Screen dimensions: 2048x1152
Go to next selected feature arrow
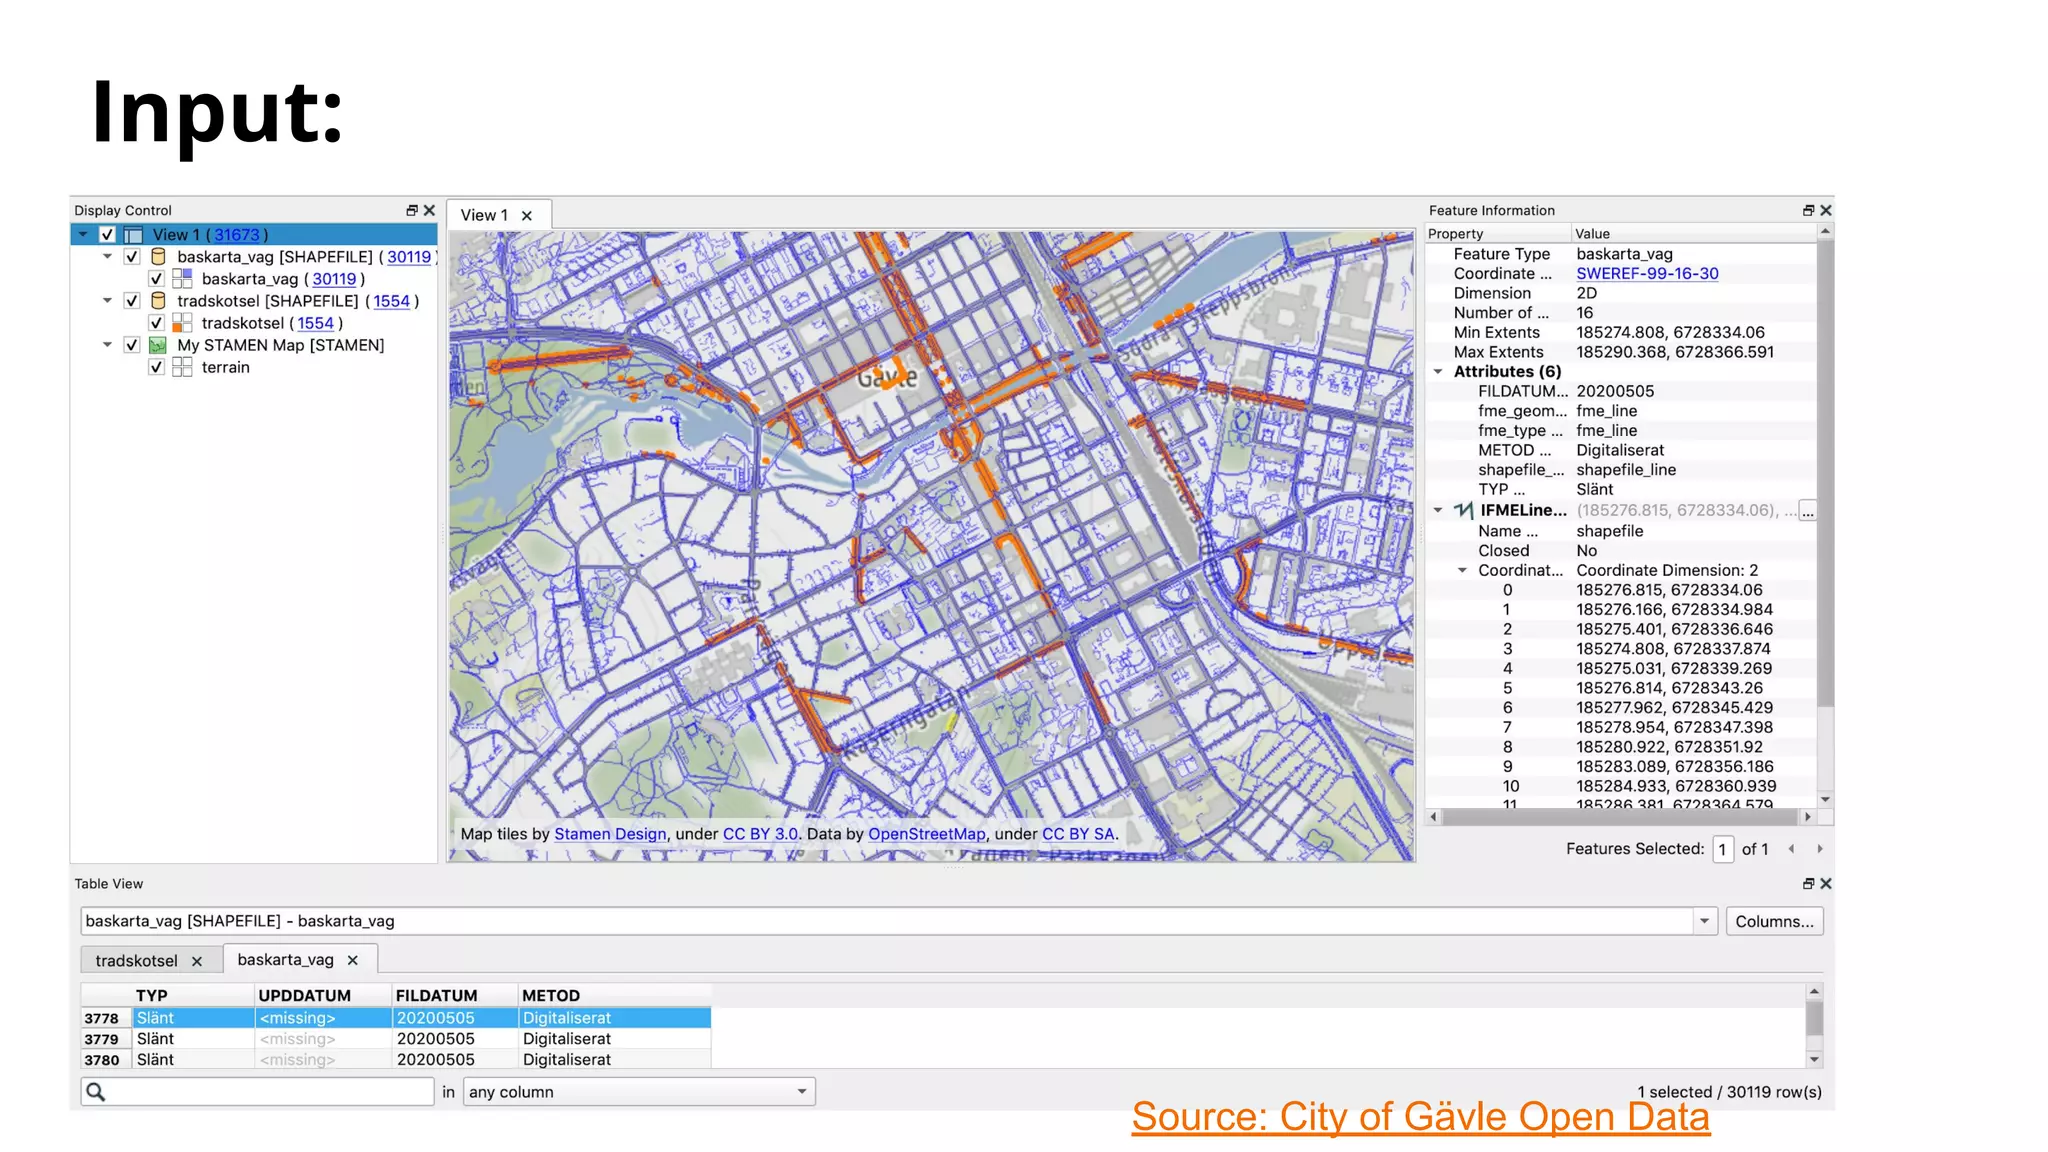point(1820,849)
